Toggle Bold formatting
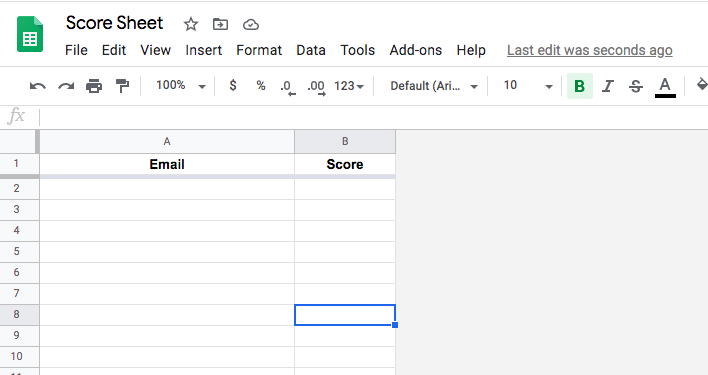The image size is (708, 375). click(580, 85)
